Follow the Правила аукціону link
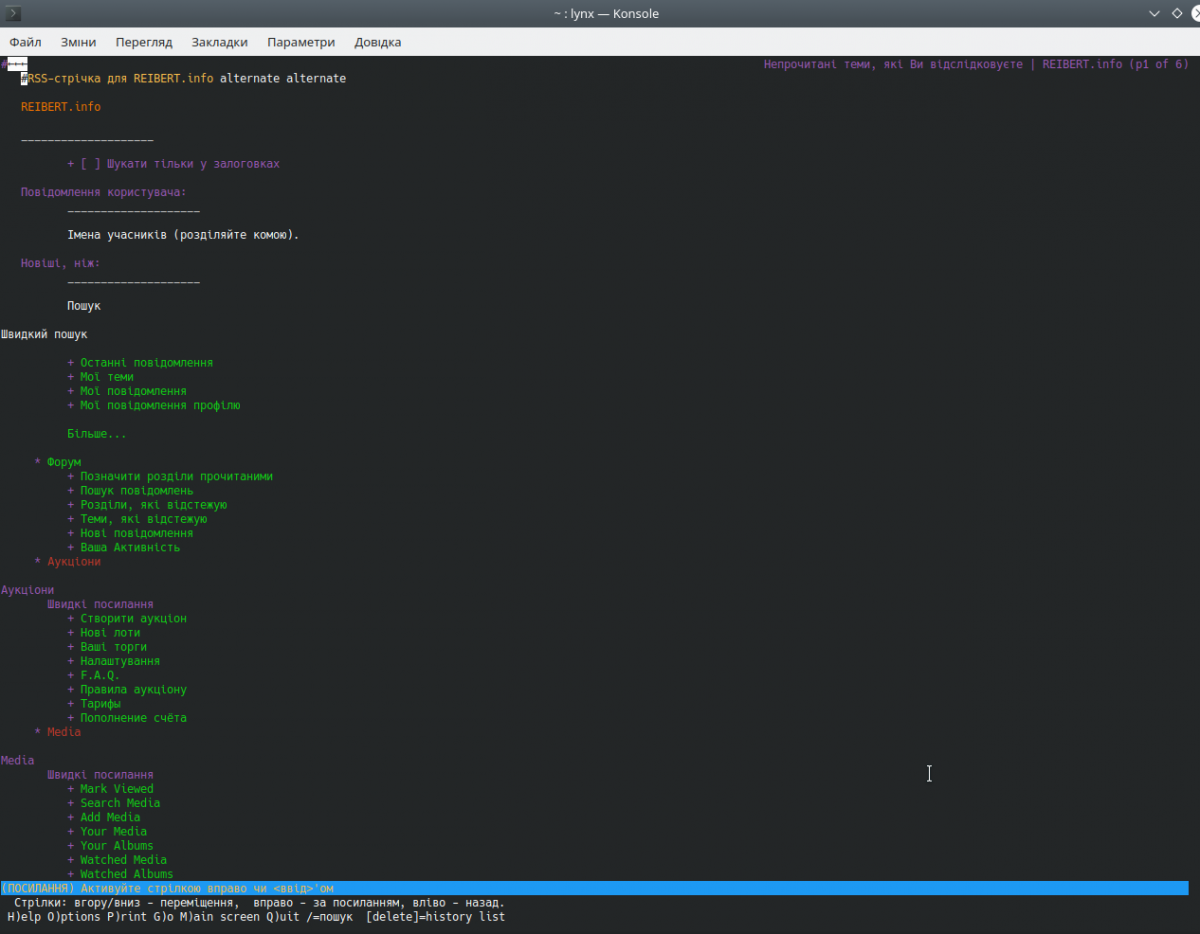Screen dimensions: 1200x934 click(x=134, y=690)
